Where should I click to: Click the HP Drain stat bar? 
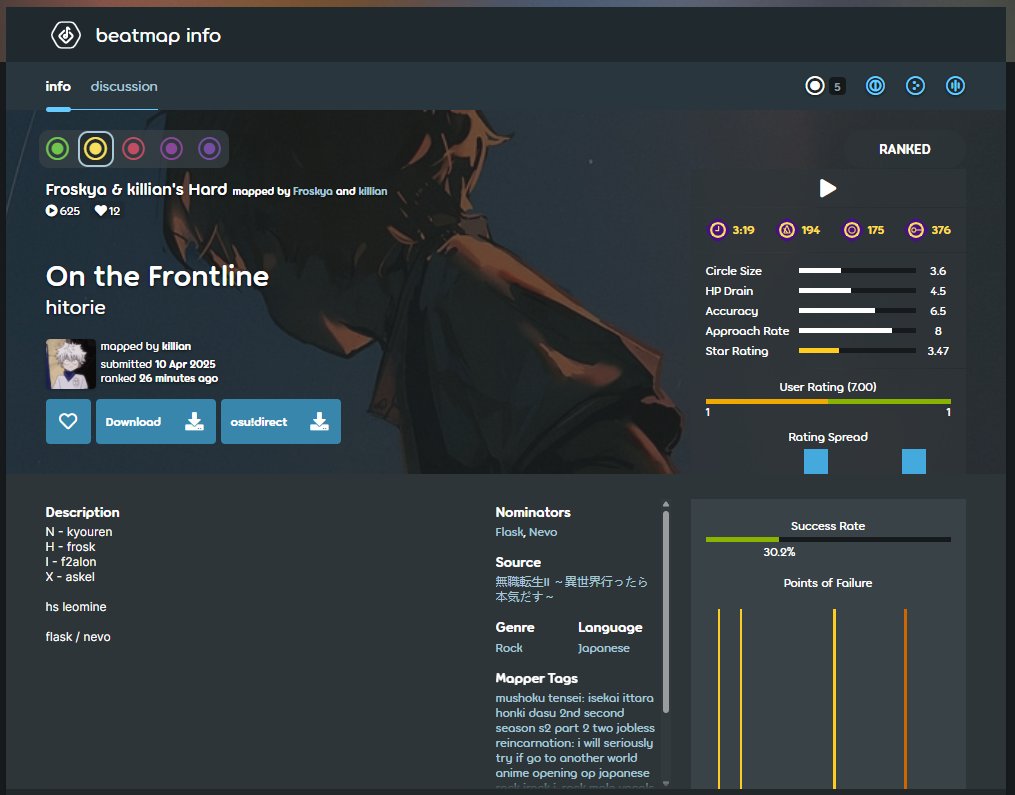point(857,291)
